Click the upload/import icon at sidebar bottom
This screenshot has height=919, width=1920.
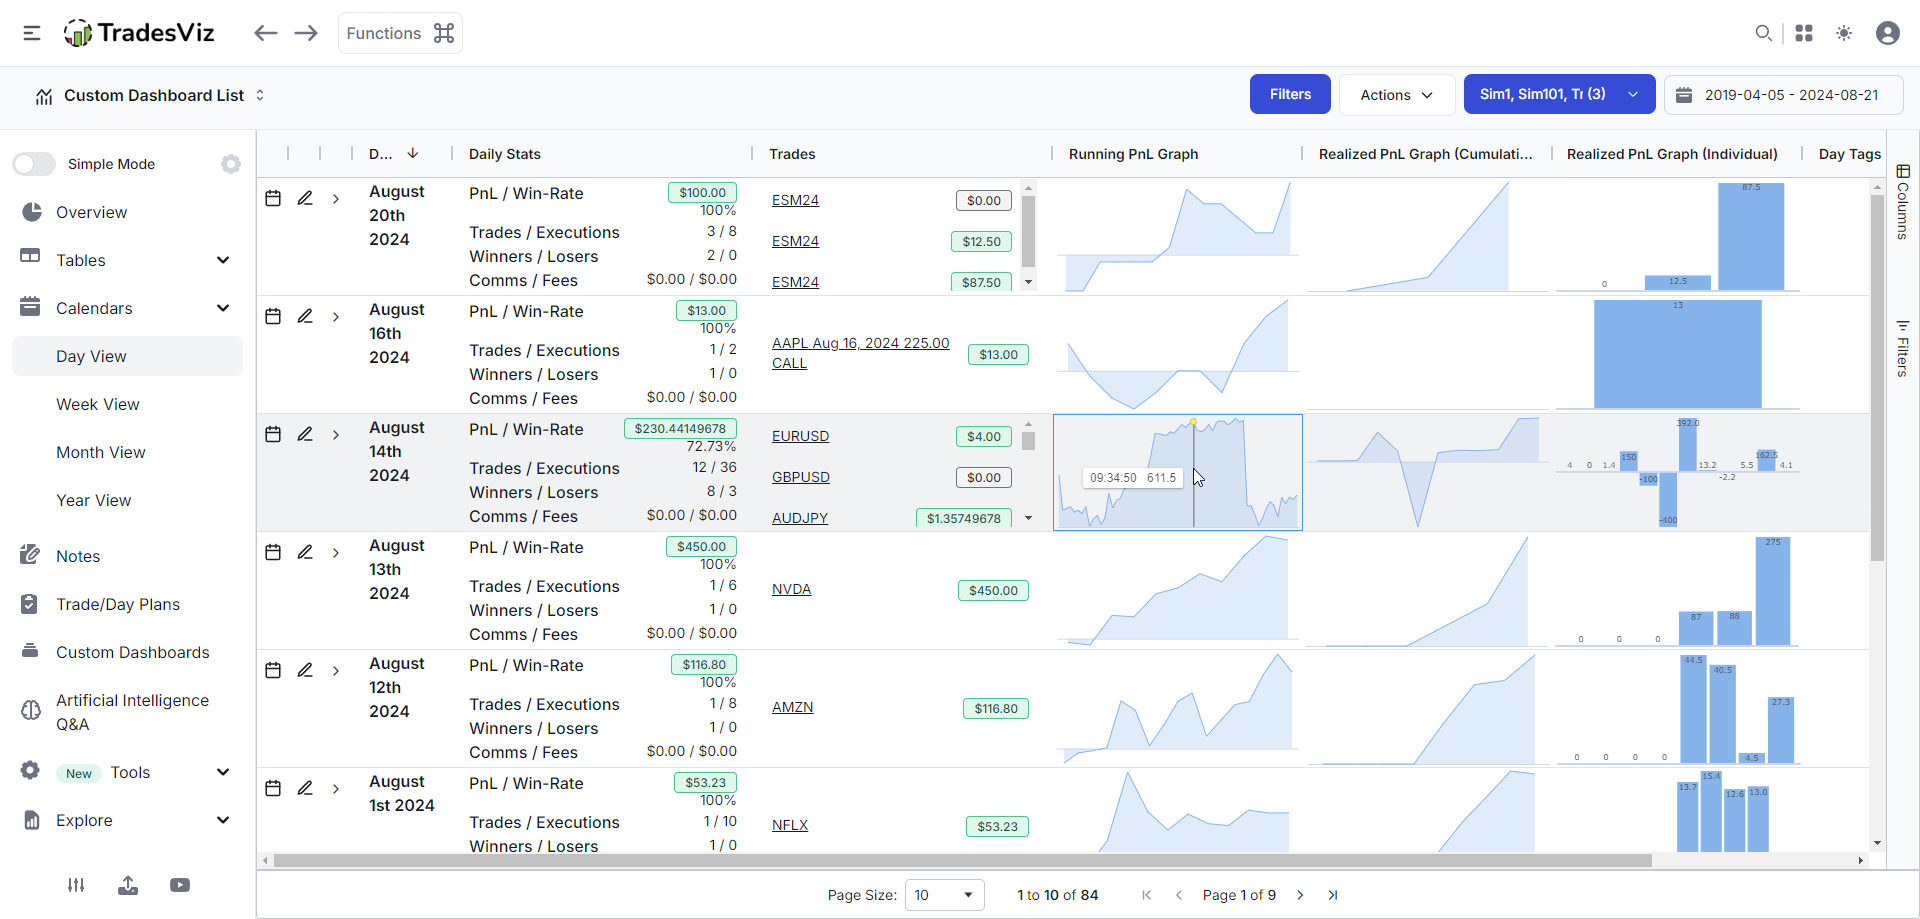click(x=128, y=885)
